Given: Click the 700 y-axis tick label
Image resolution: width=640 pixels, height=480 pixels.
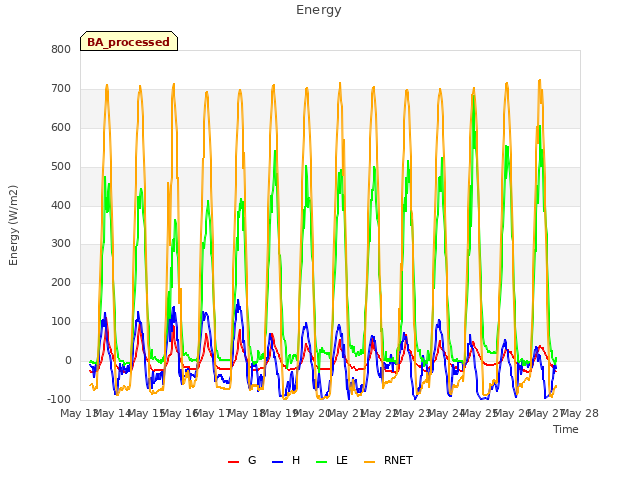Looking at the screenshot, I should pyautogui.click(x=61, y=88).
